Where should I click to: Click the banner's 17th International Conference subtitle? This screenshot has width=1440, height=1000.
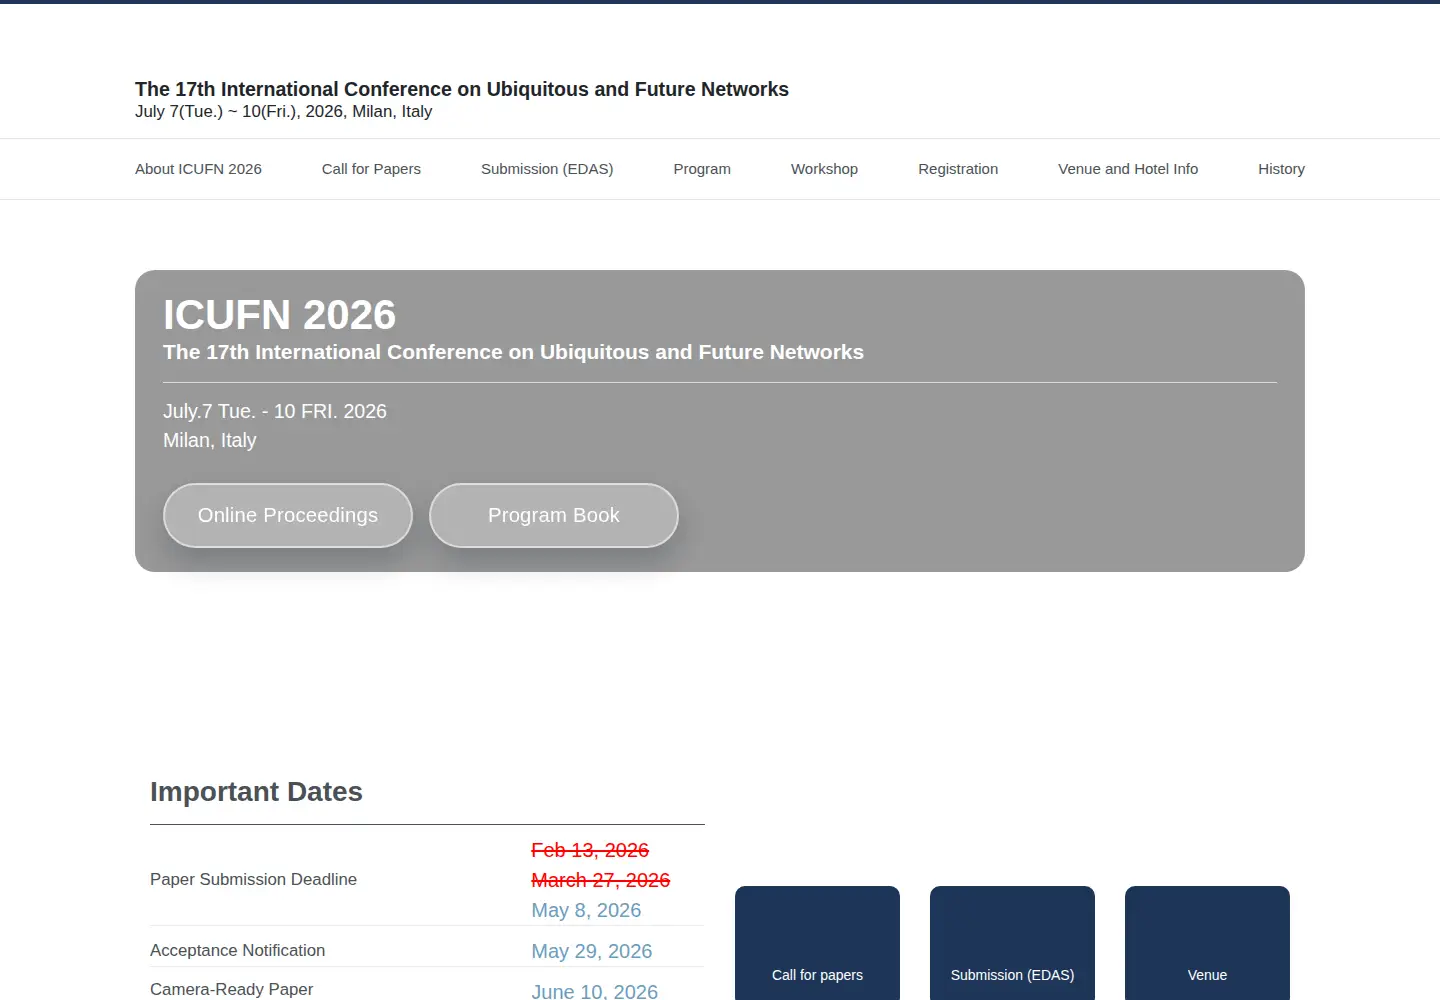[513, 352]
